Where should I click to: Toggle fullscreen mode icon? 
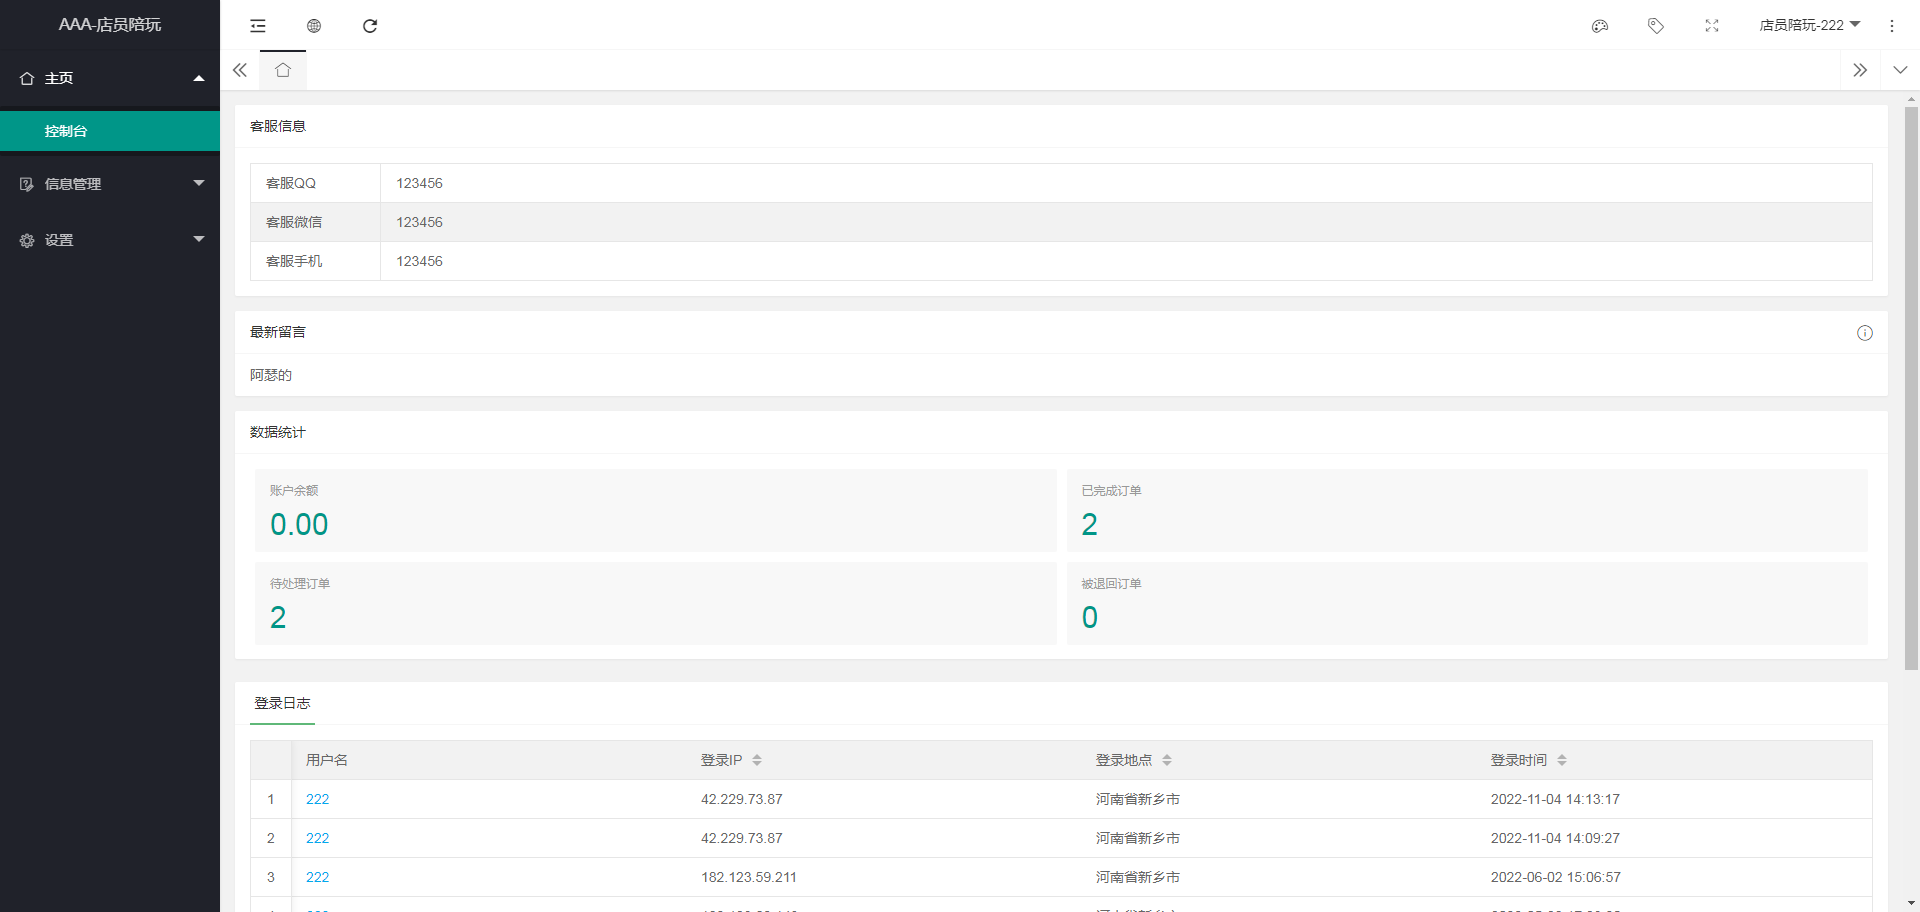[x=1712, y=26]
